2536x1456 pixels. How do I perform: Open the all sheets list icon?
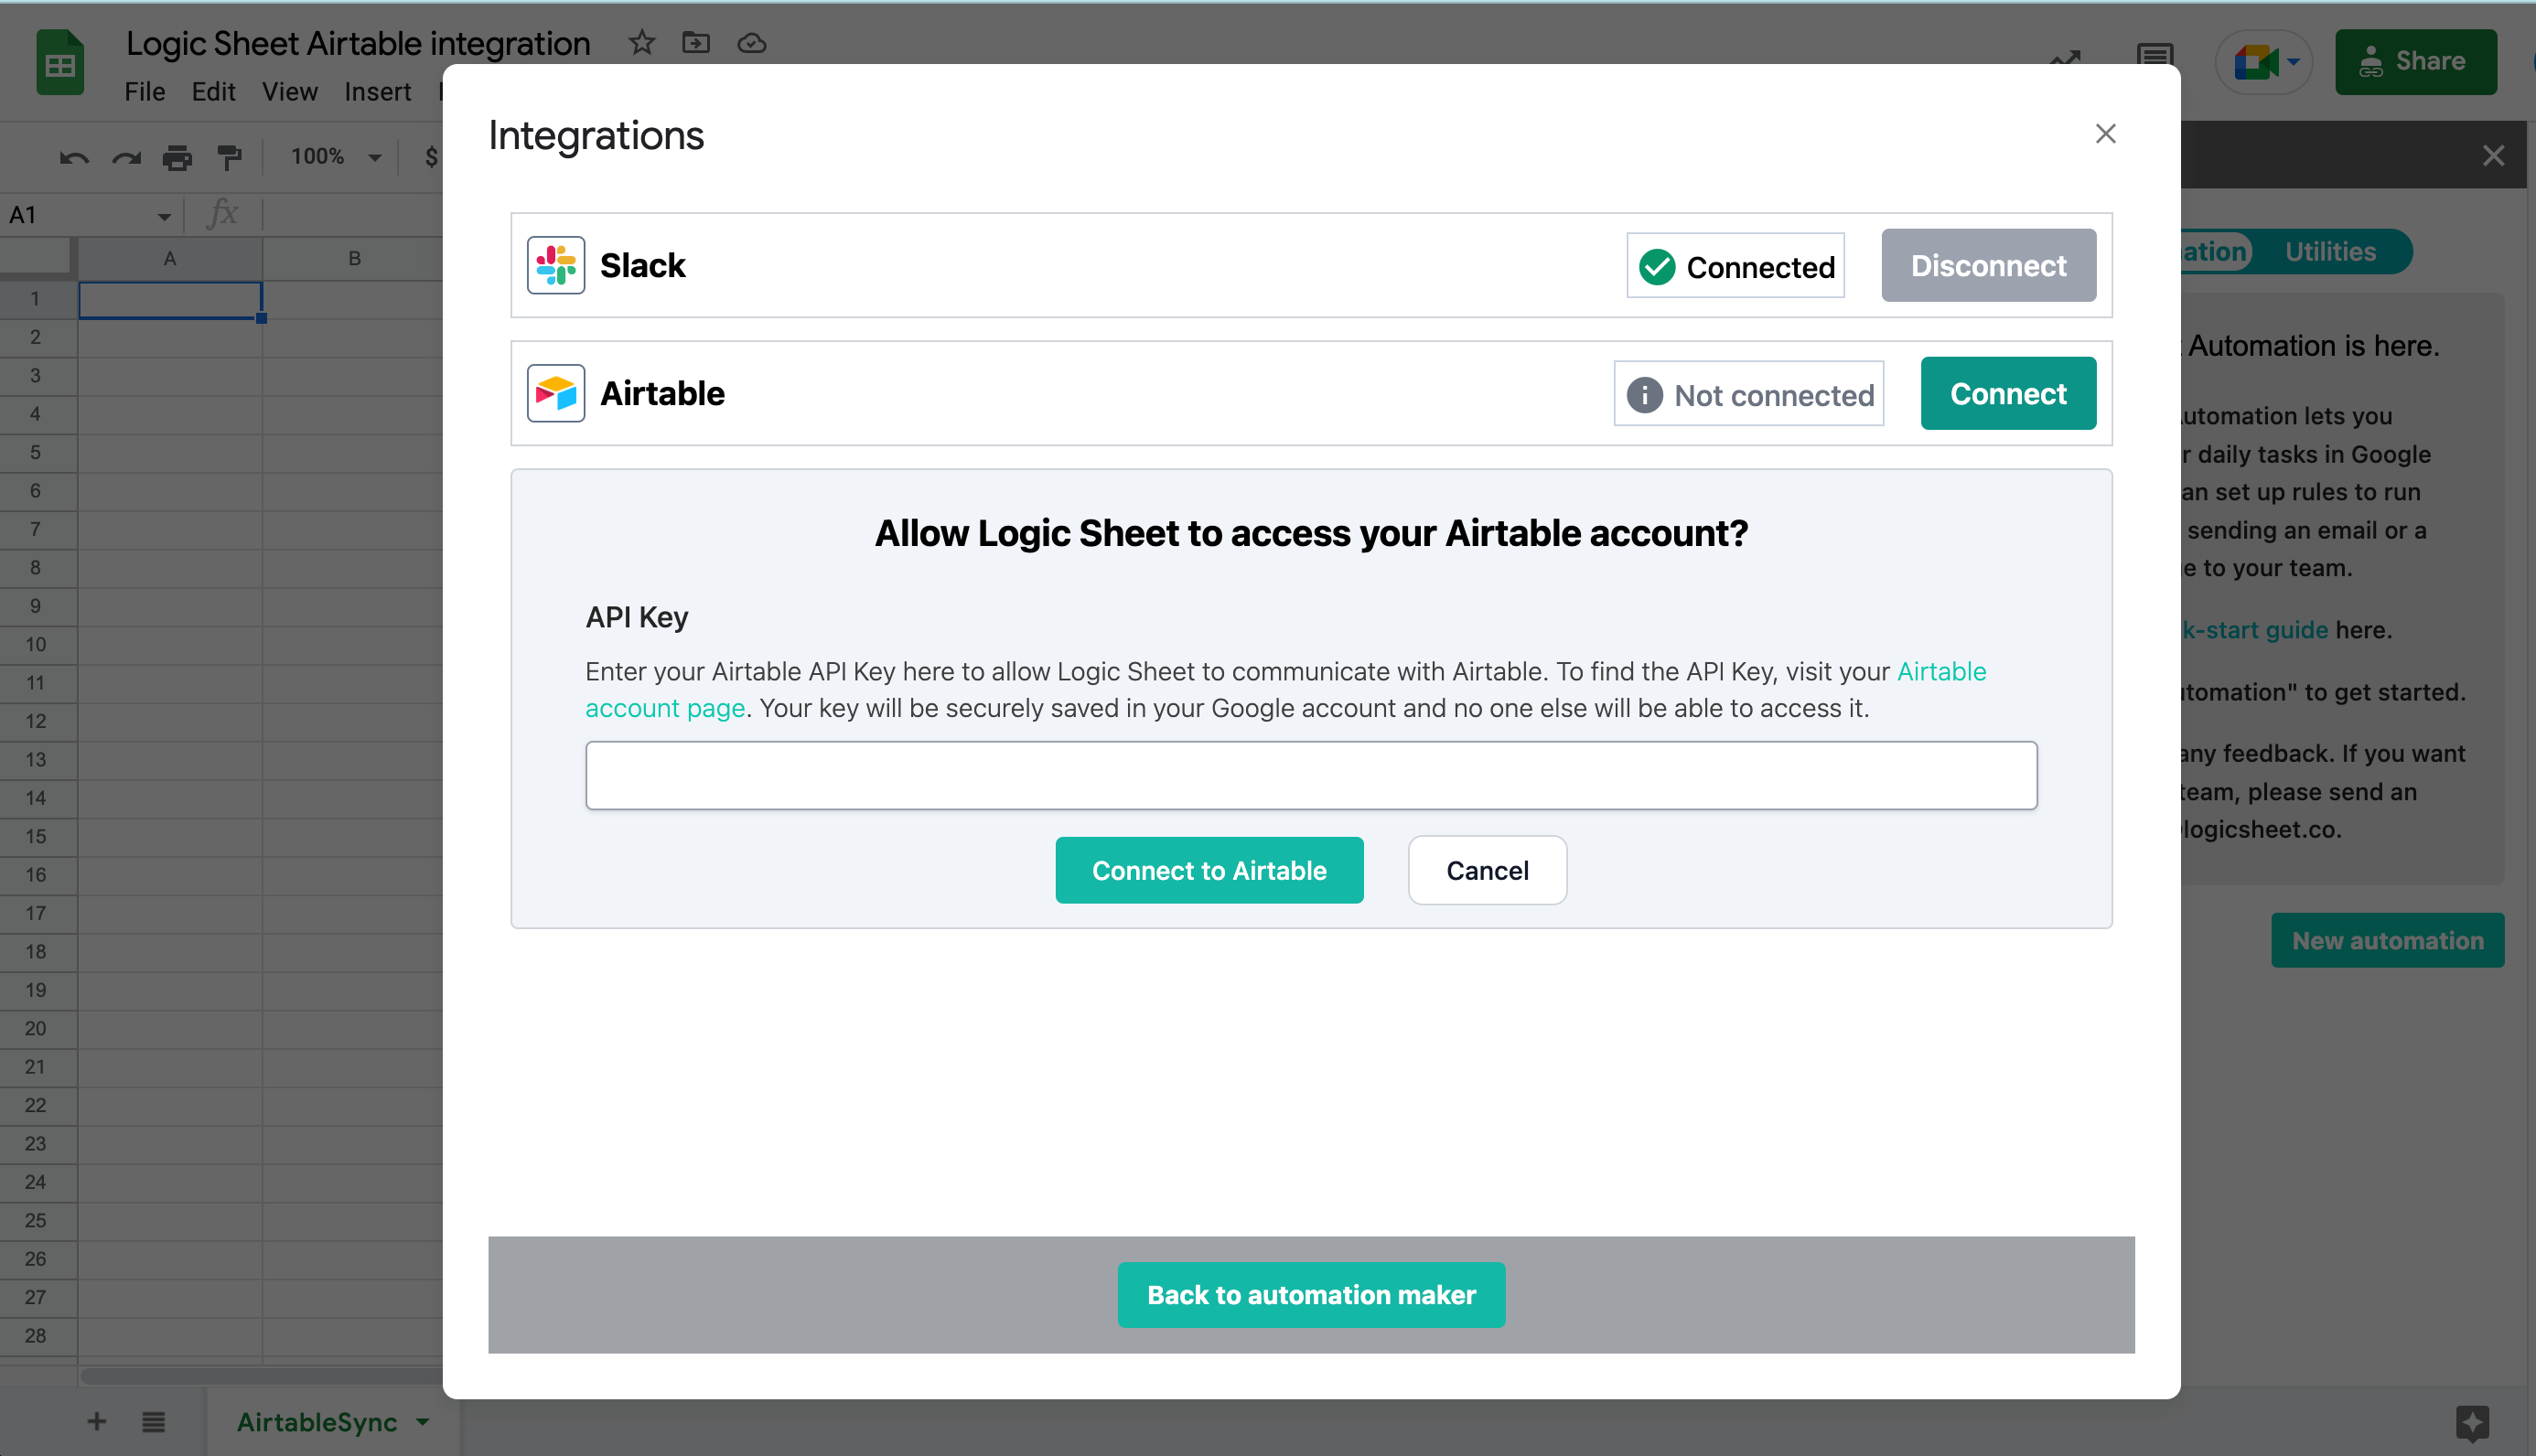pyautogui.click(x=153, y=1421)
